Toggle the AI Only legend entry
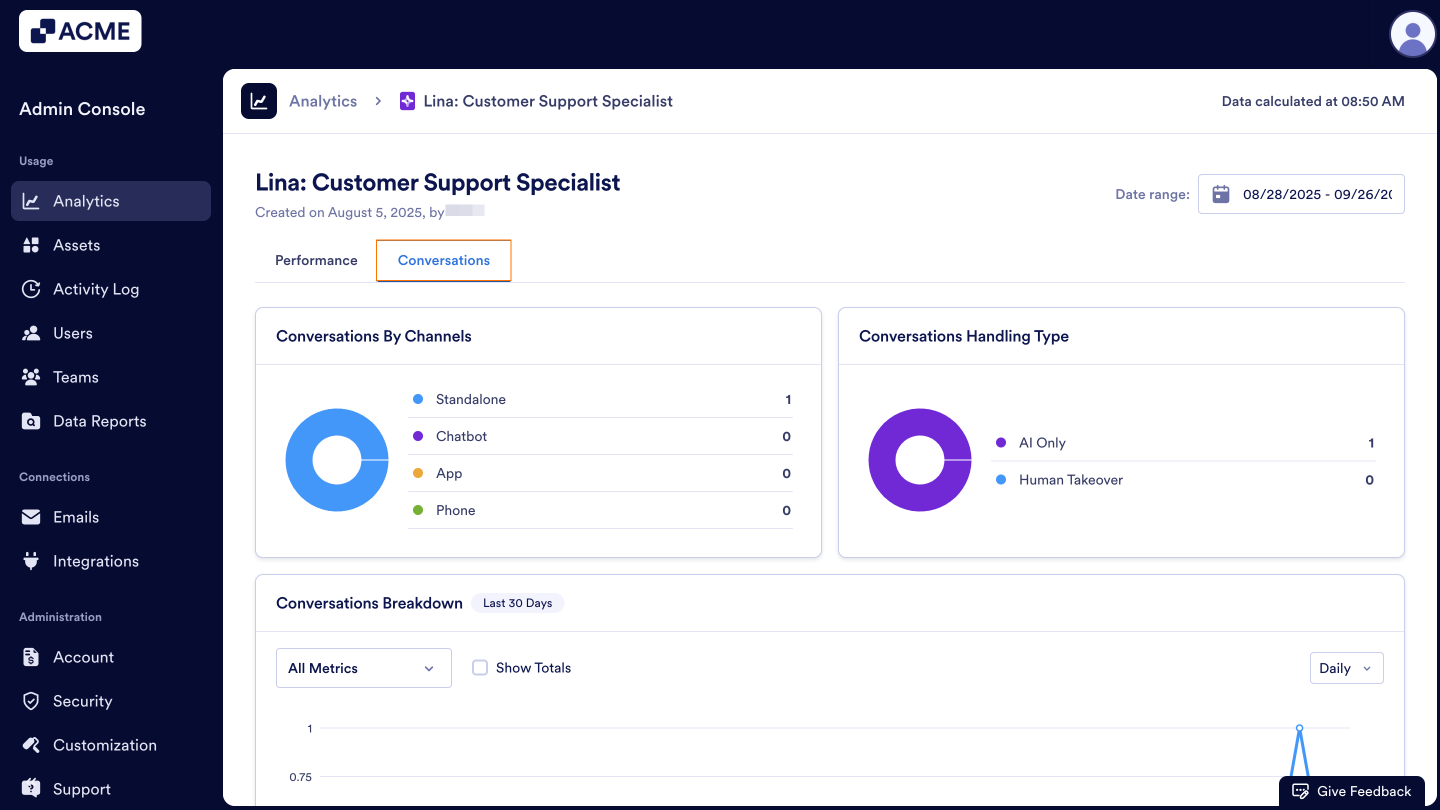Screen dimensions: 1440x810 (x=1043, y=443)
